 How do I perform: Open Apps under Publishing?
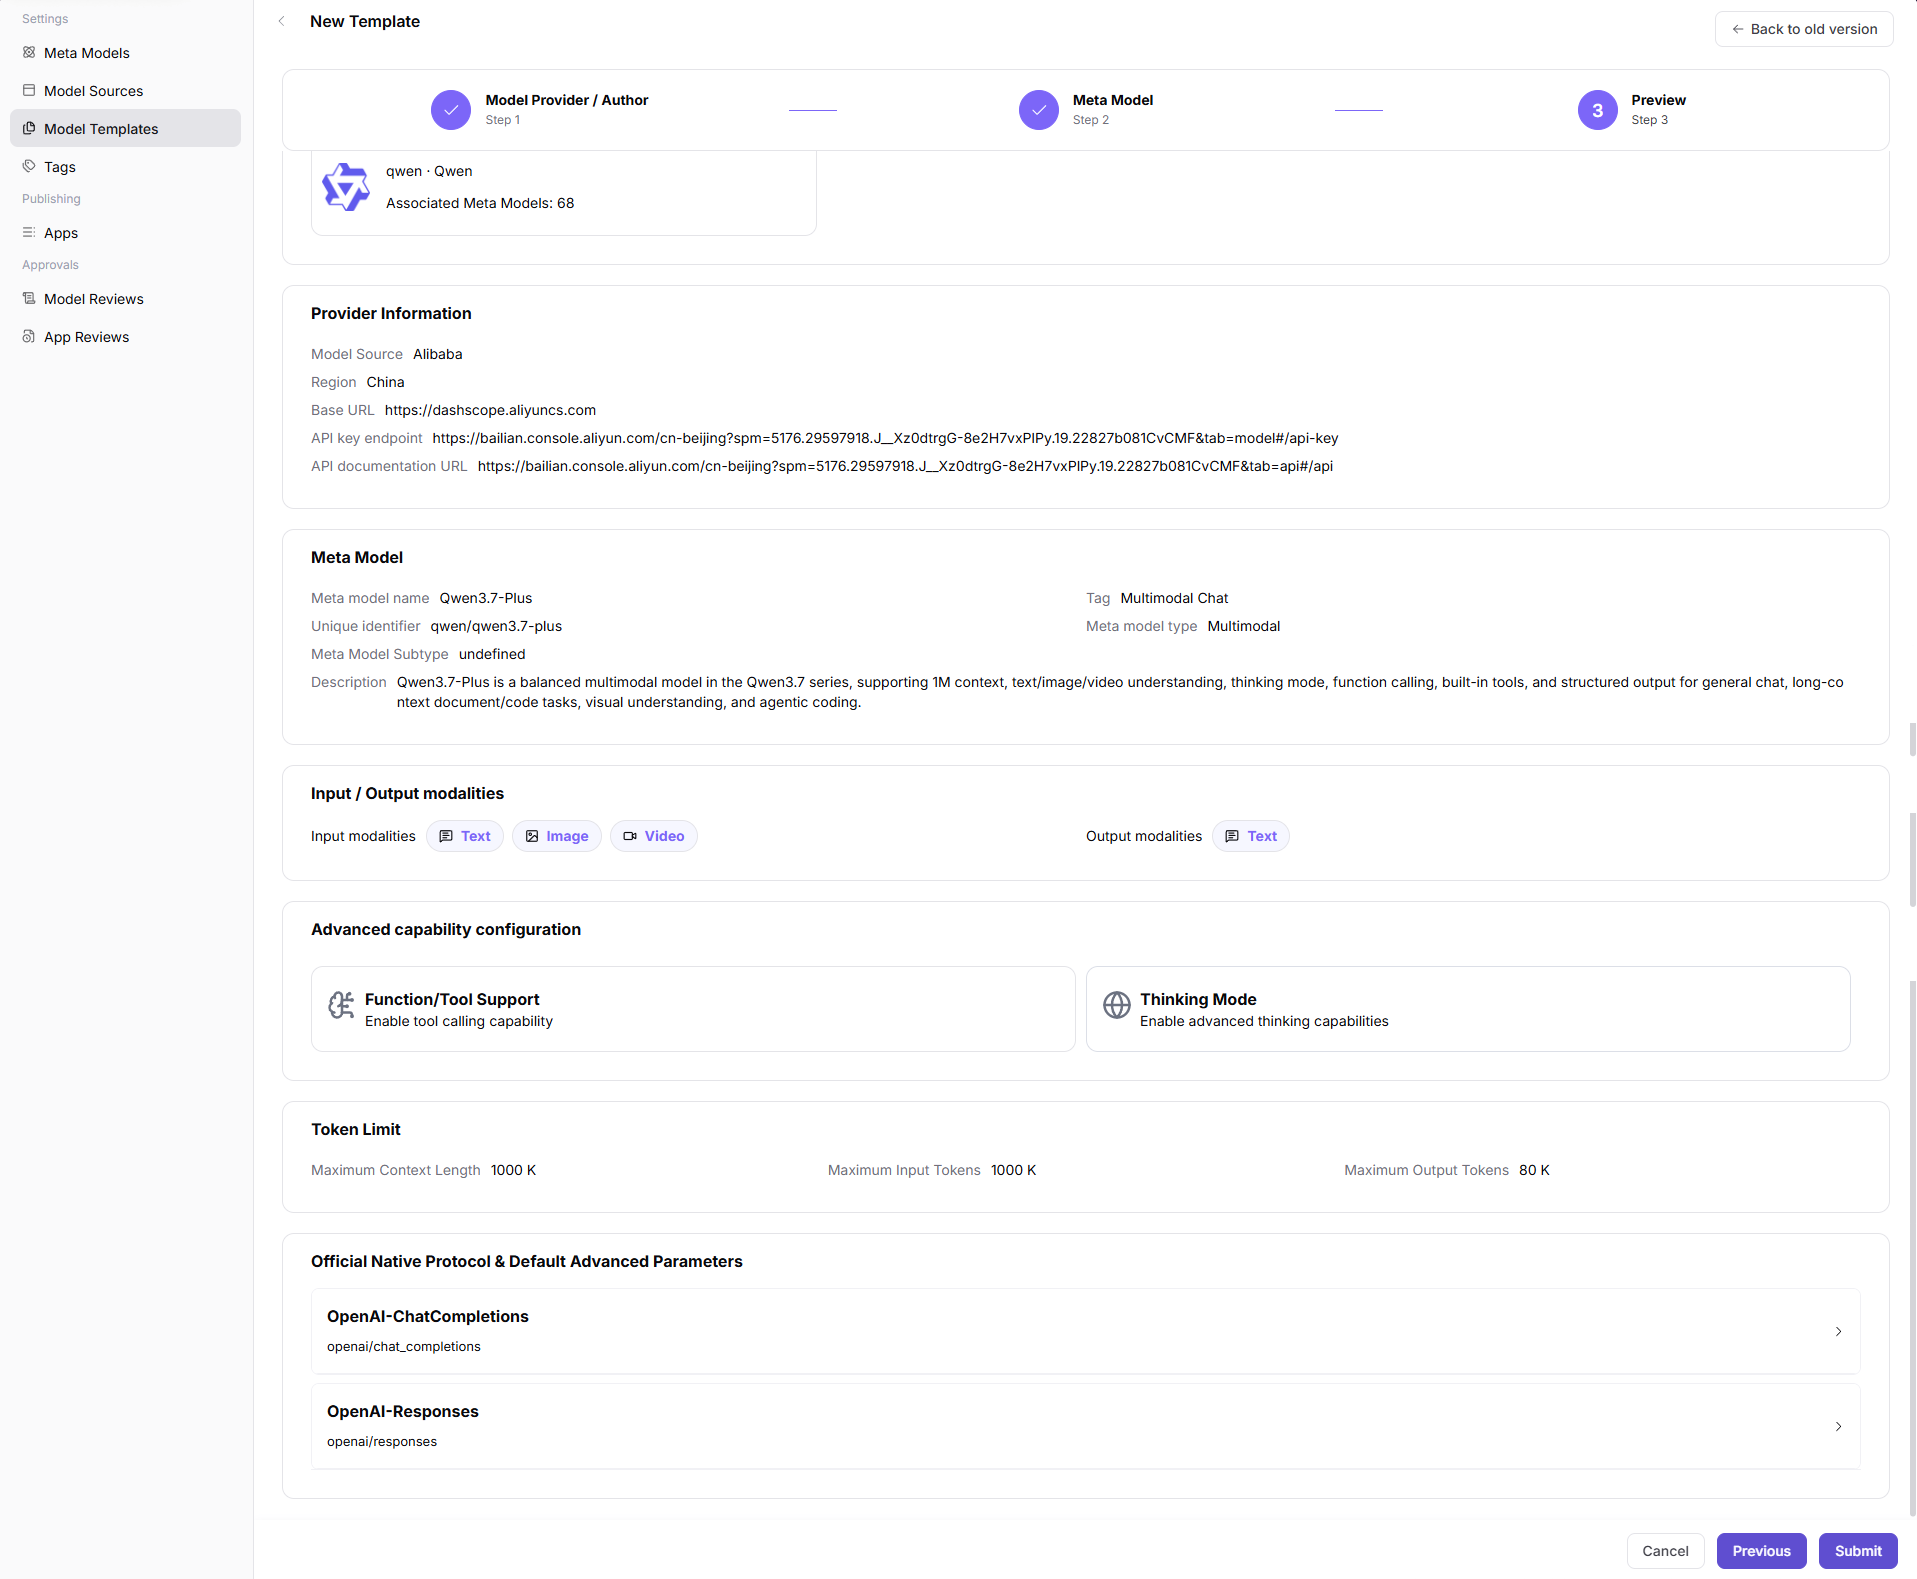point(125,232)
